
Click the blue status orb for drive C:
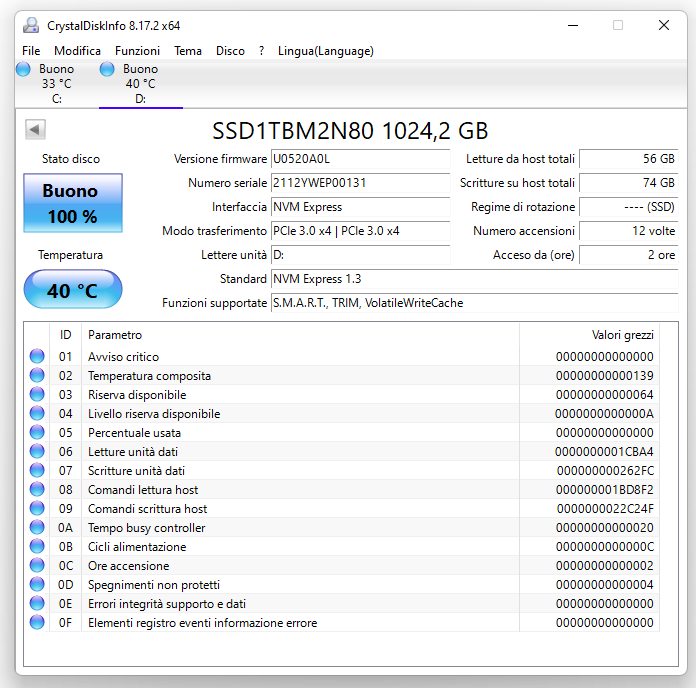[23, 69]
